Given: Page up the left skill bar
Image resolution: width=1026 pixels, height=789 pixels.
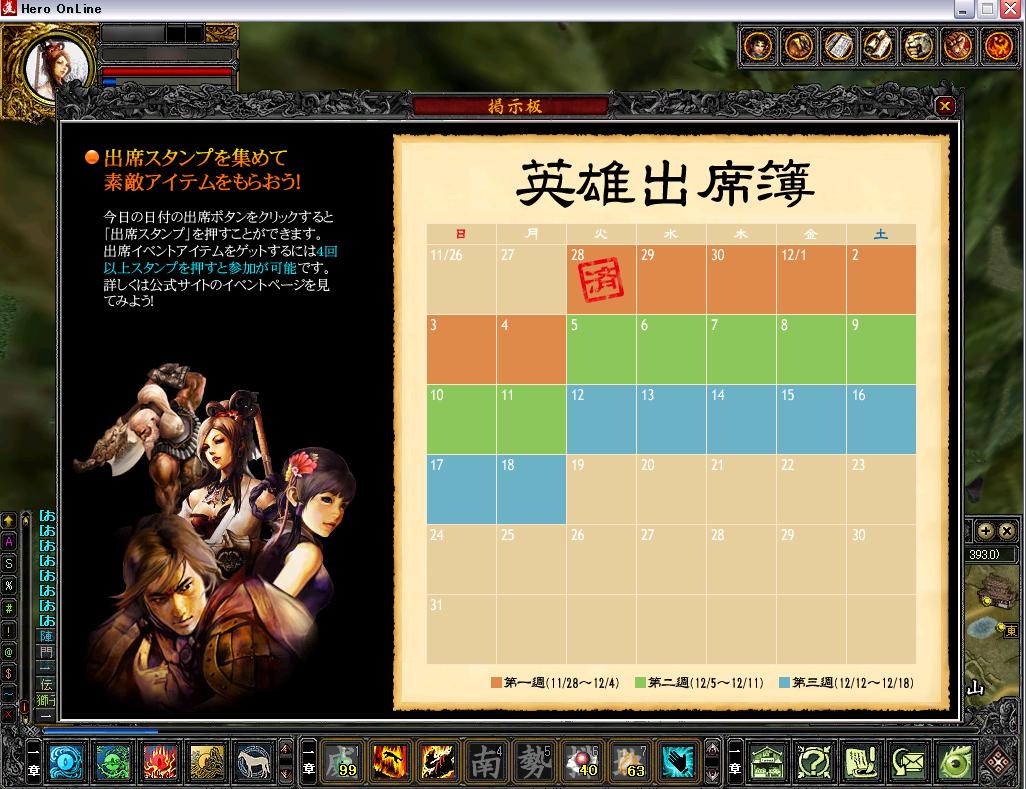Looking at the screenshot, I should [286, 750].
